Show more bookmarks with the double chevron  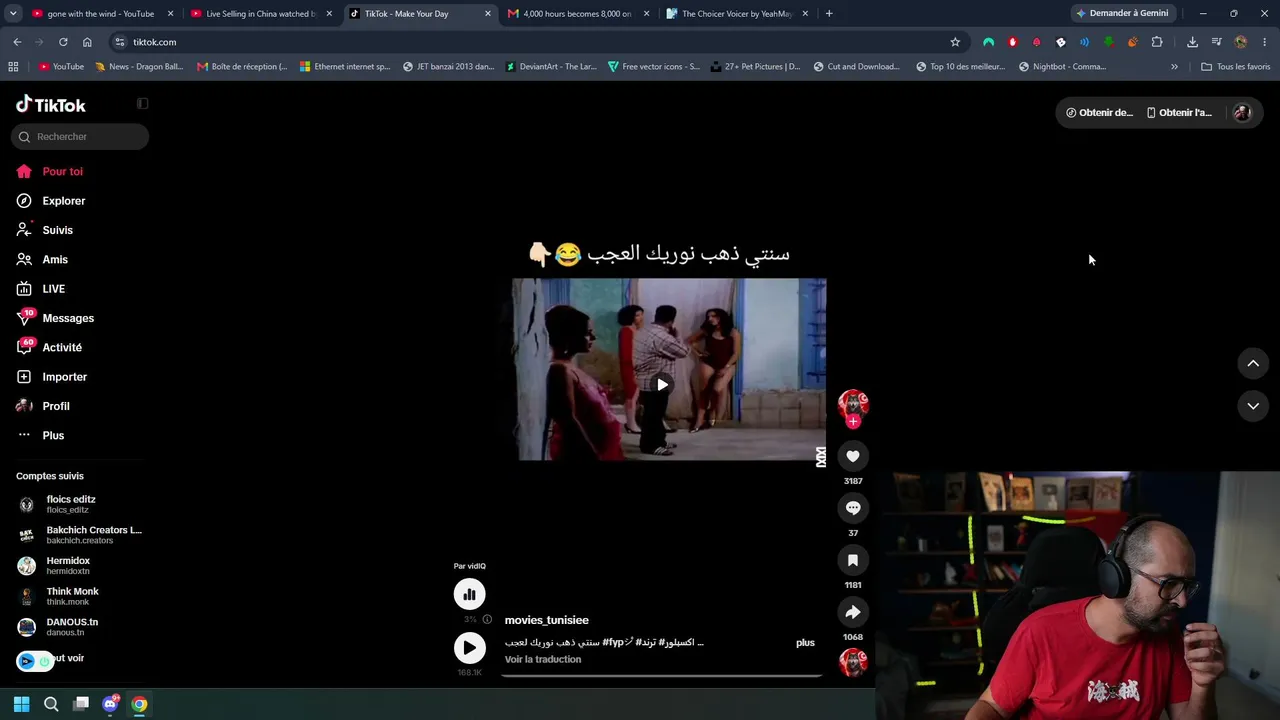(x=1174, y=67)
